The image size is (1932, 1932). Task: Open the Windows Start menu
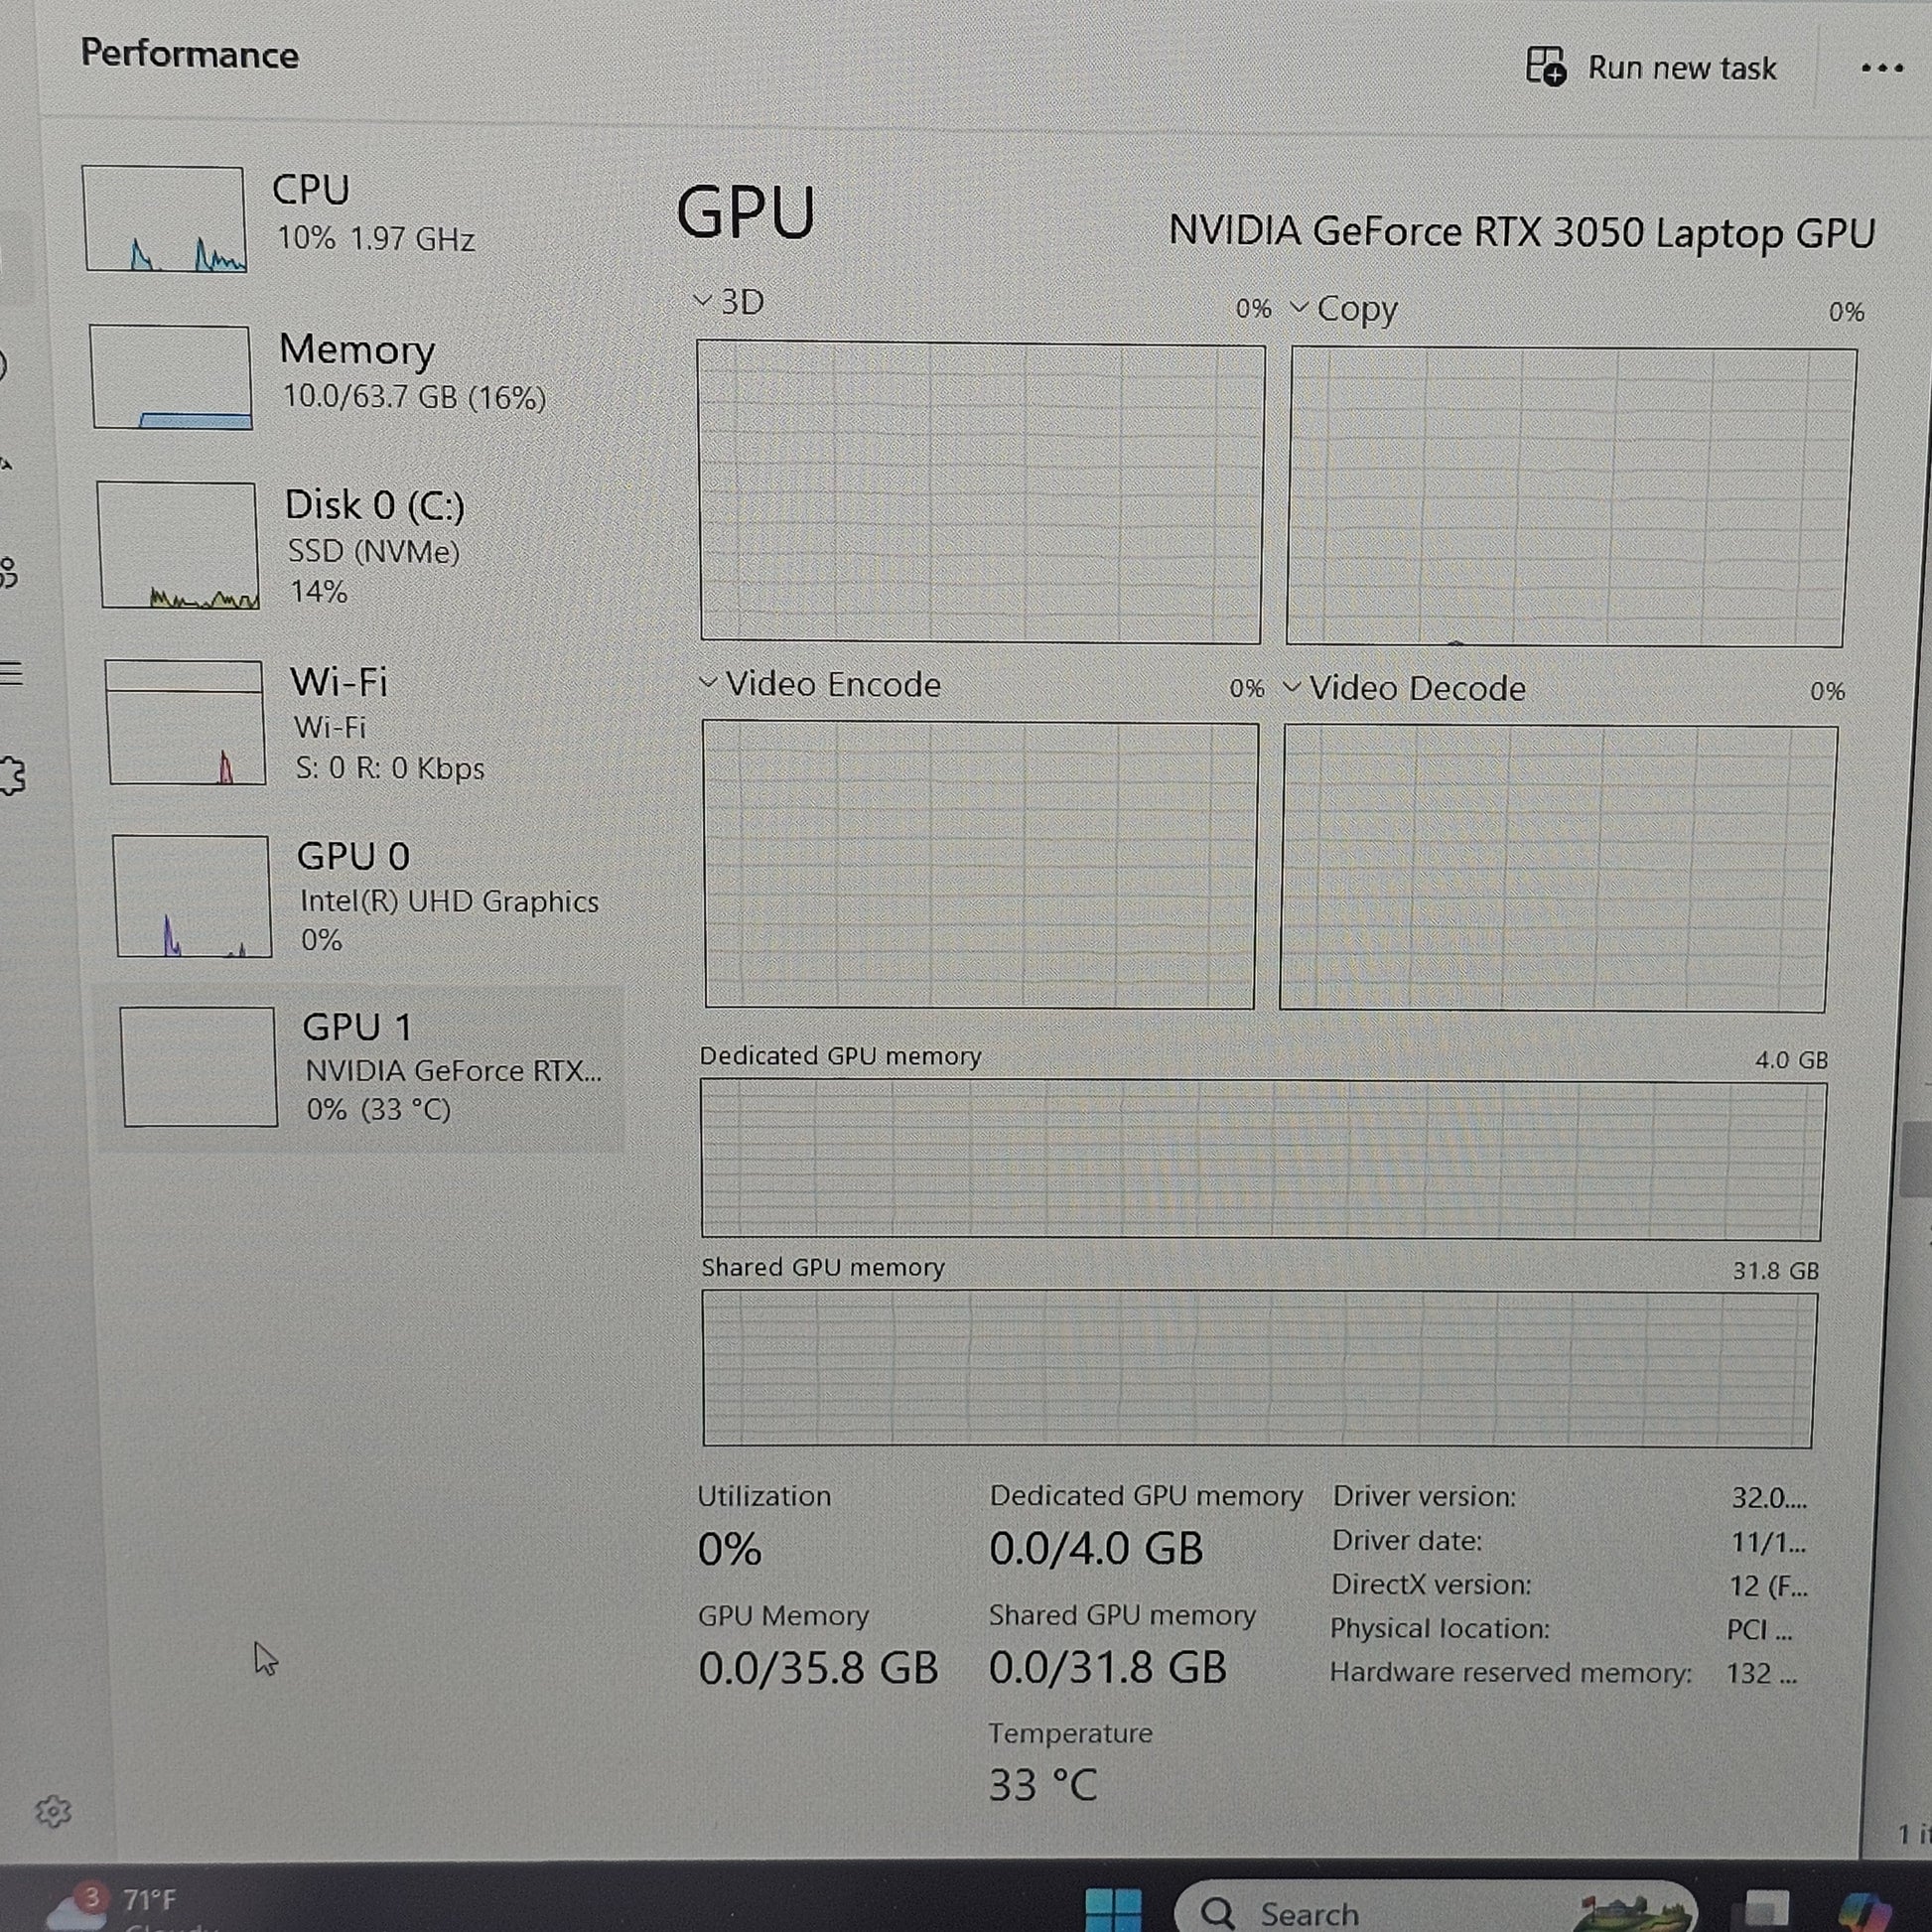click(x=1112, y=1908)
